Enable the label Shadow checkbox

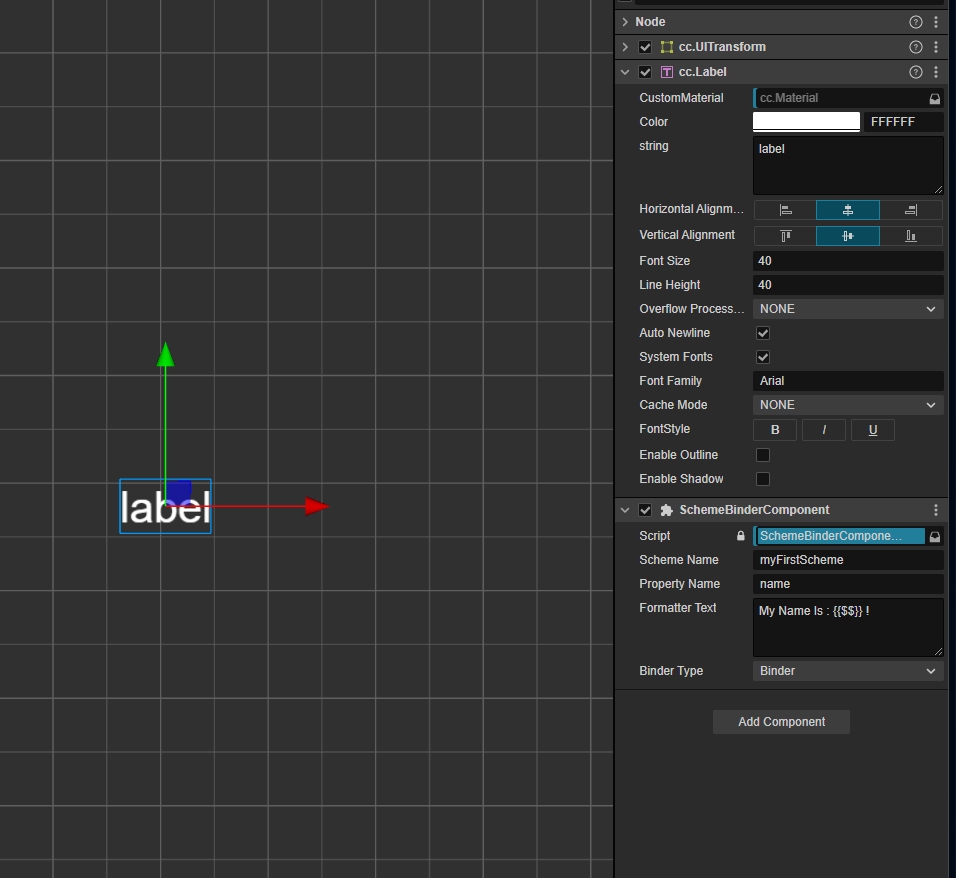[763, 479]
